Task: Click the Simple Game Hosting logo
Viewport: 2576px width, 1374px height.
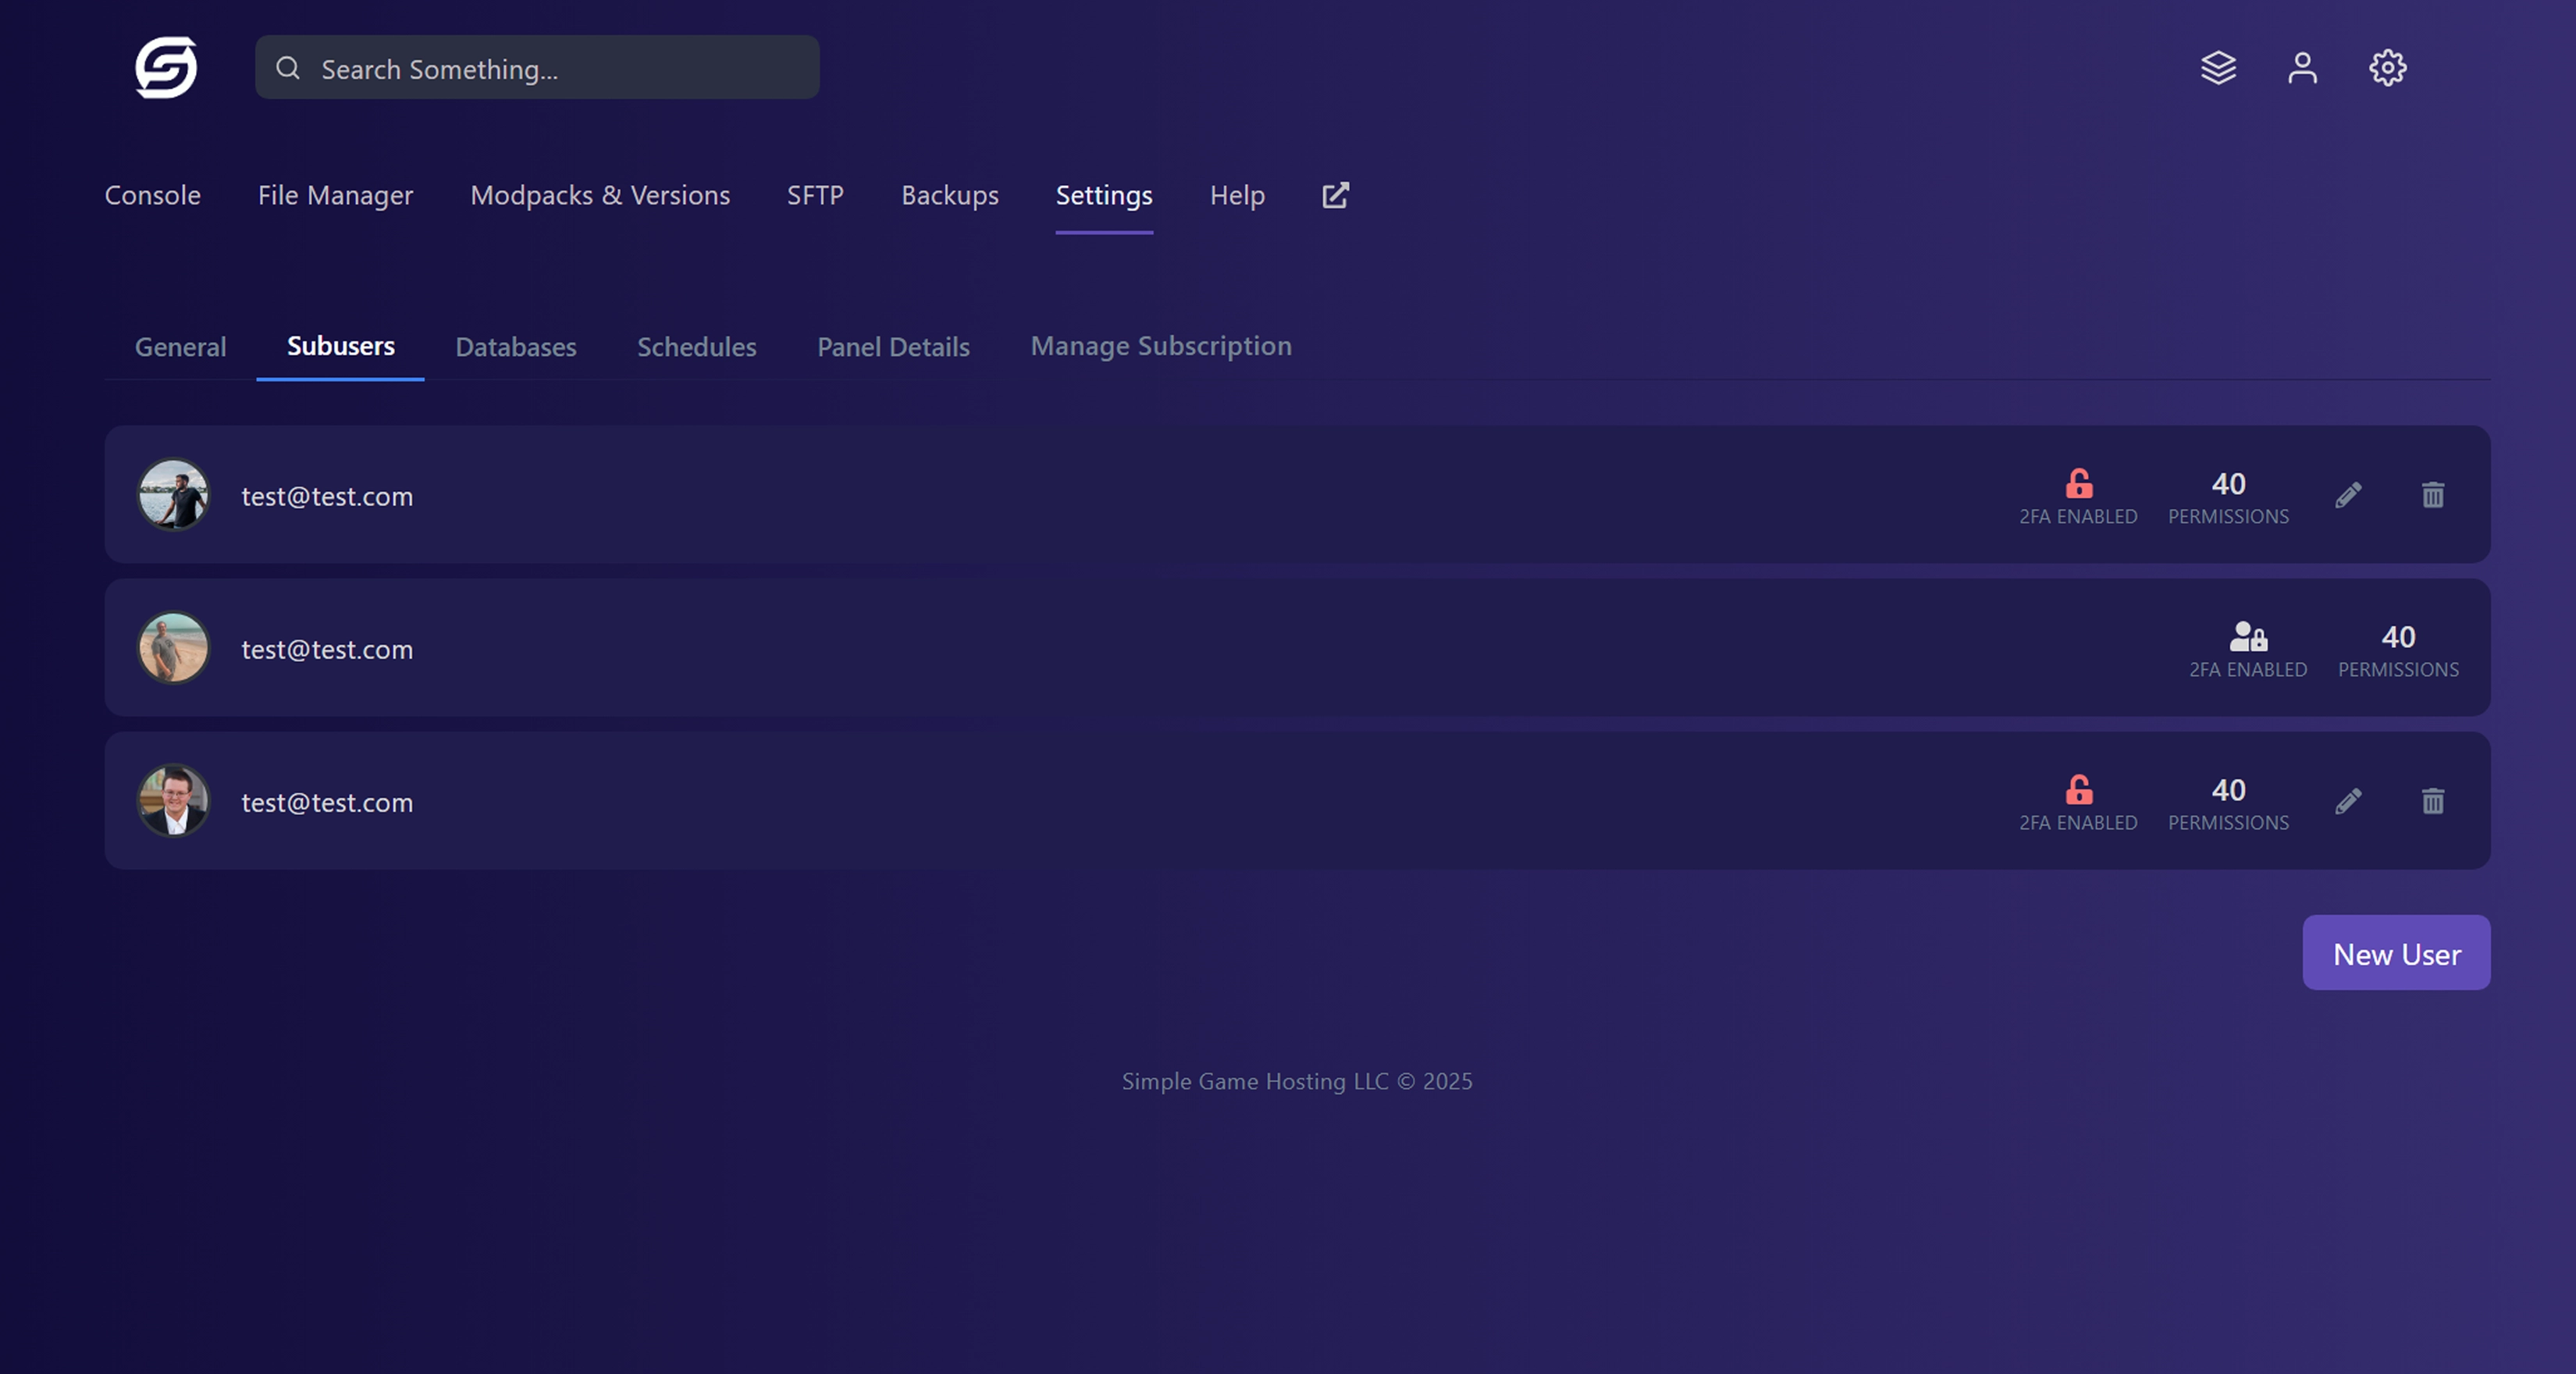Action: point(166,67)
